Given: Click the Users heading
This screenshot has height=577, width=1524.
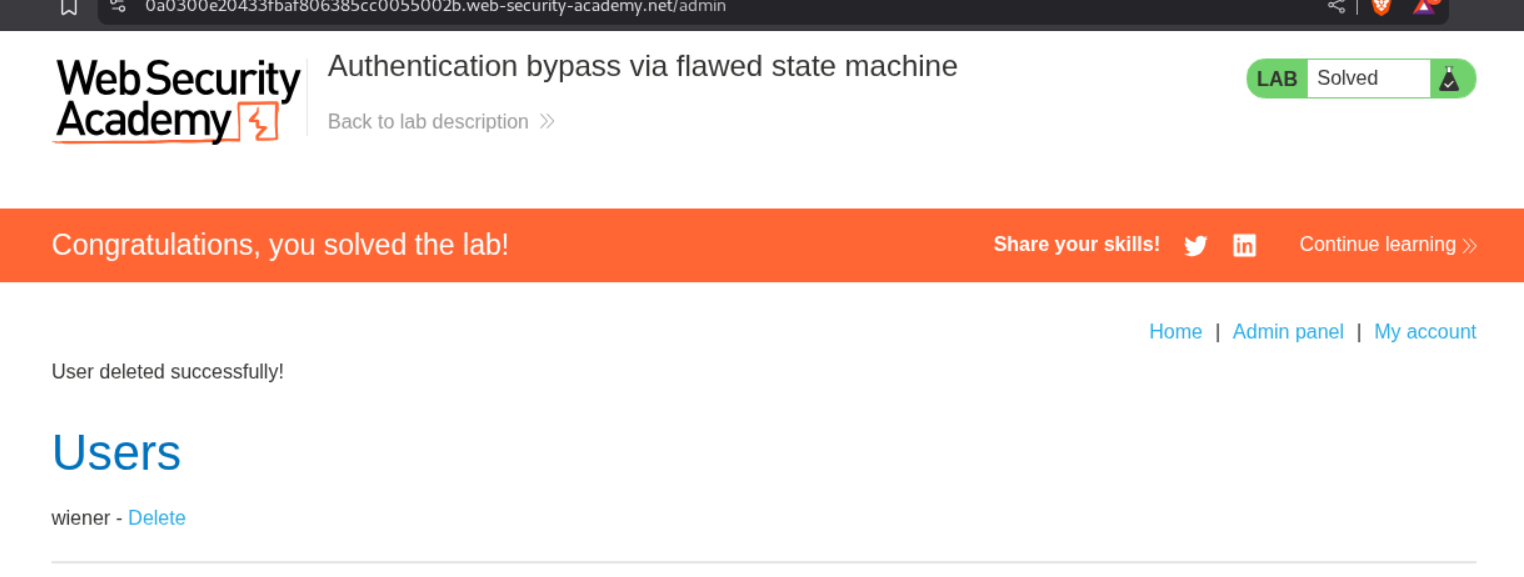Looking at the screenshot, I should (x=116, y=453).
